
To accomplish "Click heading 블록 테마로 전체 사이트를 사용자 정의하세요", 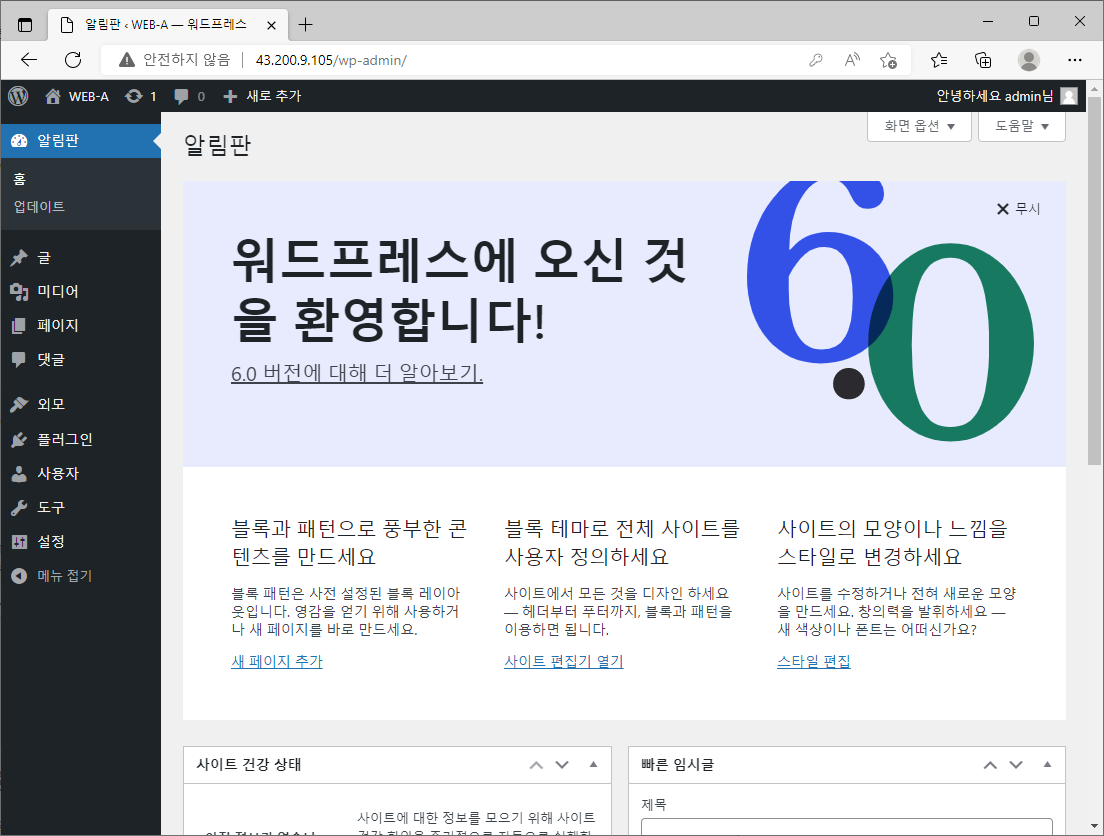I will [622, 542].
